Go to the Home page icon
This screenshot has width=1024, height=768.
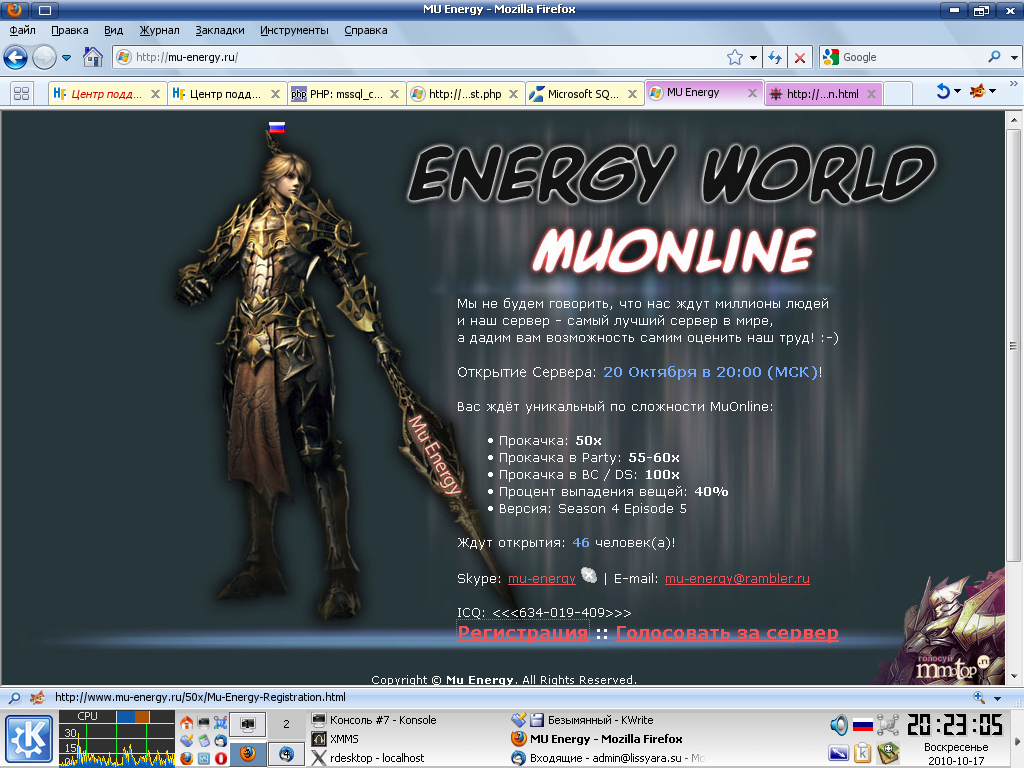click(x=93, y=57)
